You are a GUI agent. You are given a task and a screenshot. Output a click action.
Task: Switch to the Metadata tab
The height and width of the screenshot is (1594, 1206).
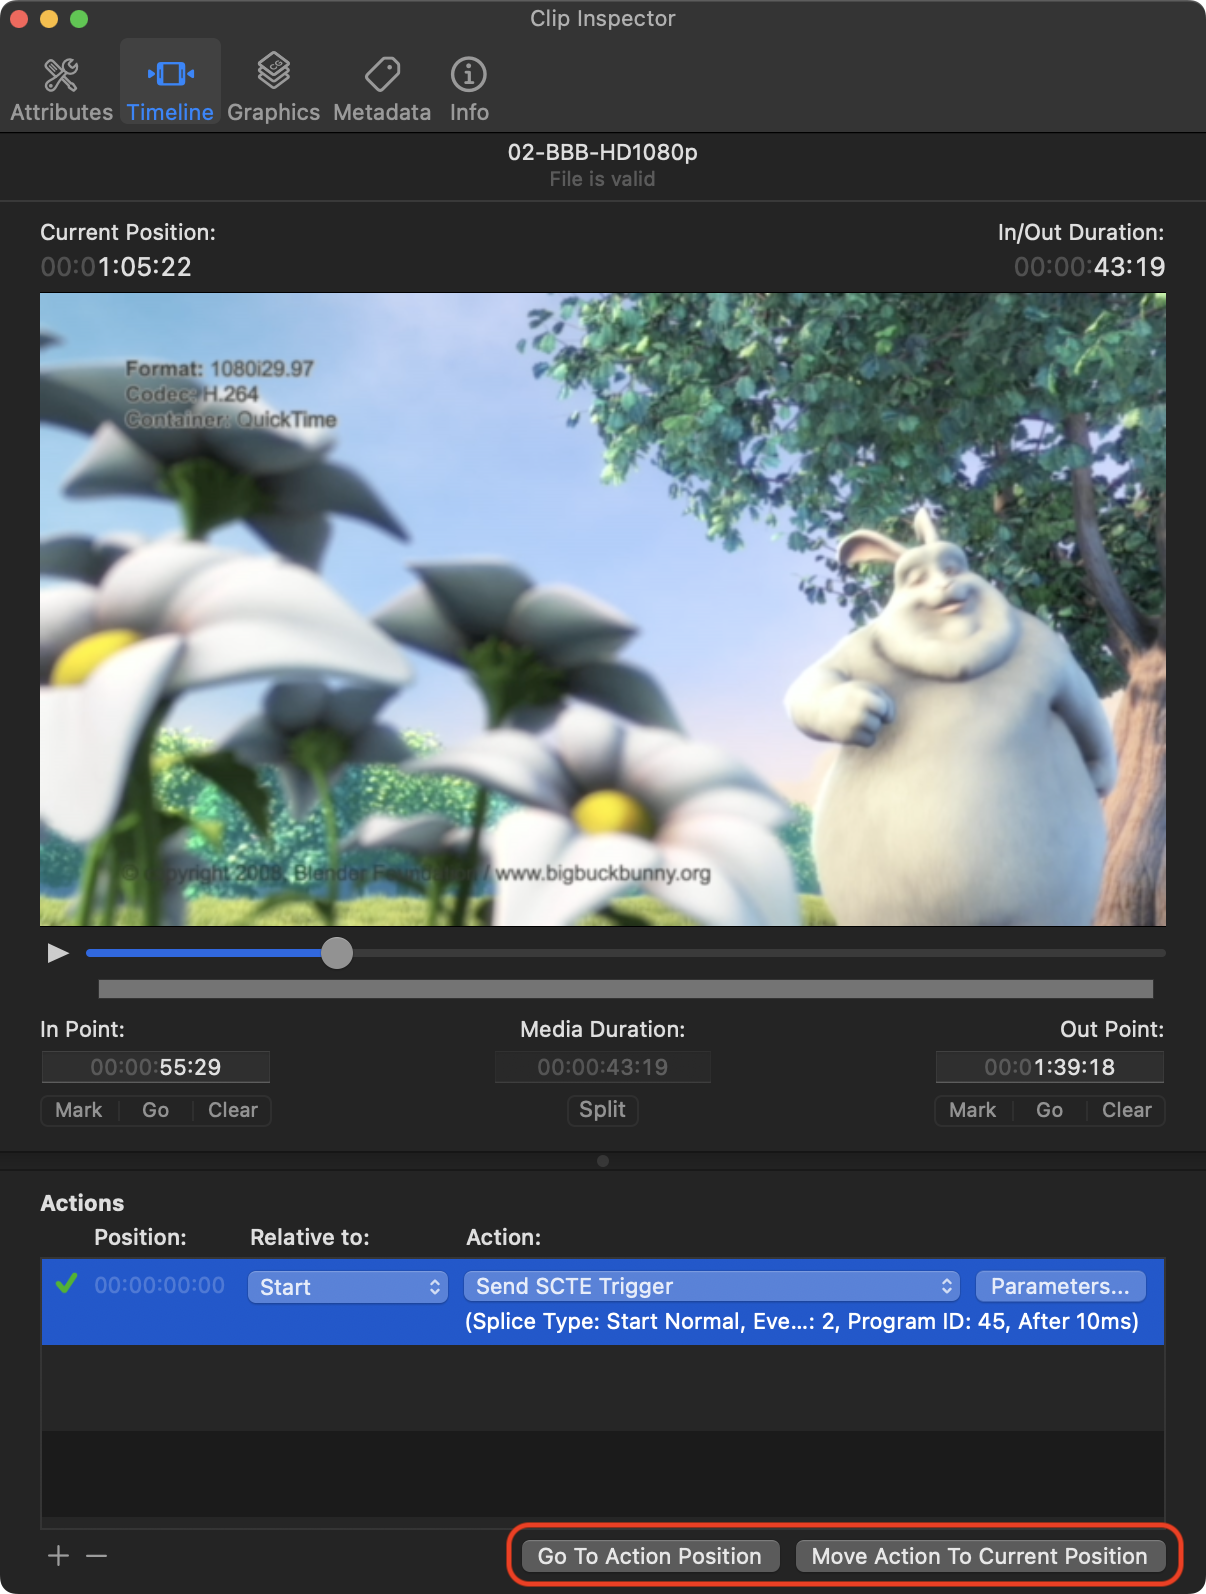382,88
